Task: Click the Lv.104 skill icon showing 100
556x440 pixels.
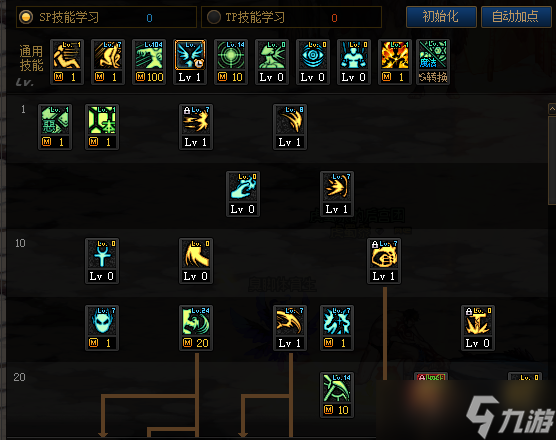Action: coord(149,62)
